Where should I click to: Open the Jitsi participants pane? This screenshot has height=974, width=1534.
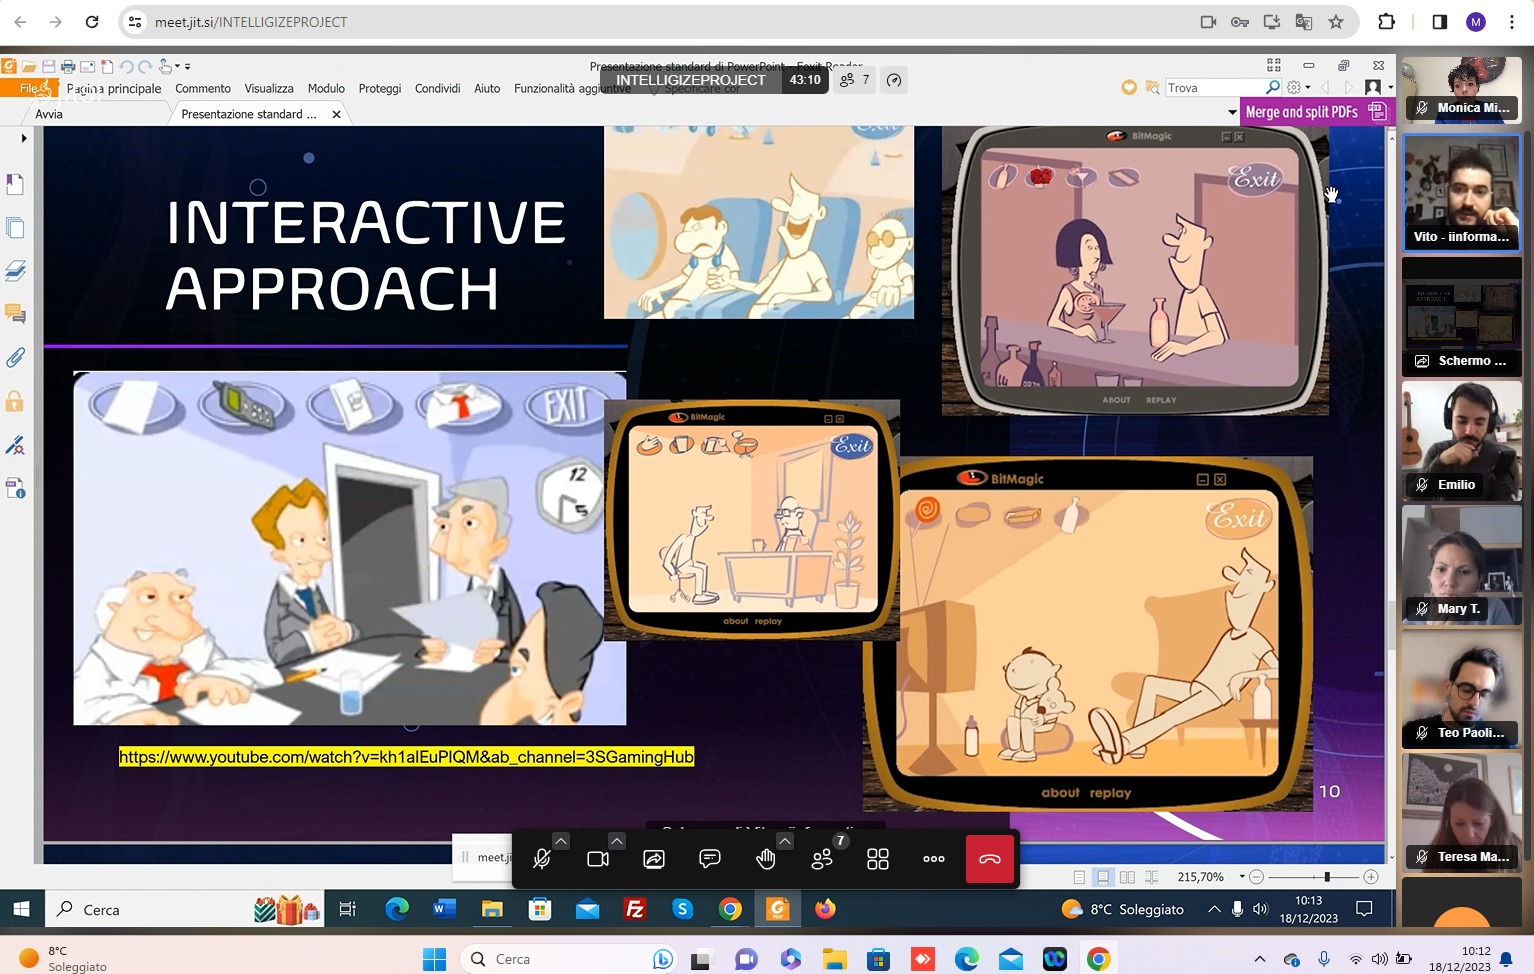click(822, 859)
